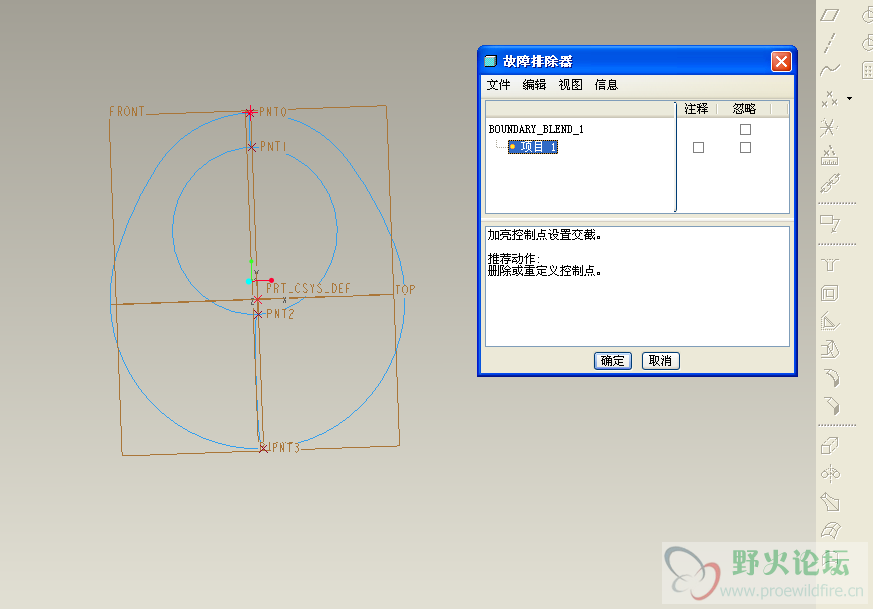Open the 信息 menu
This screenshot has width=873, height=609.
coord(606,85)
